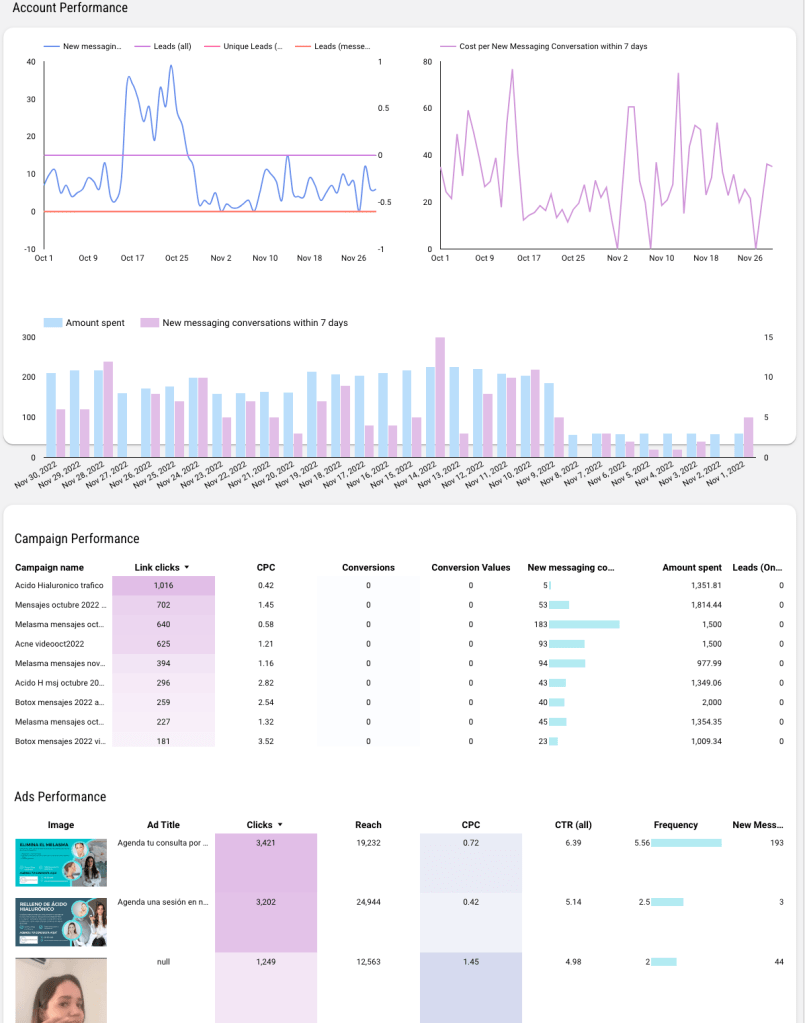The image size is (805, 1023).
Task: Click the Amount spent blue legend swatch
Action: 53,323
